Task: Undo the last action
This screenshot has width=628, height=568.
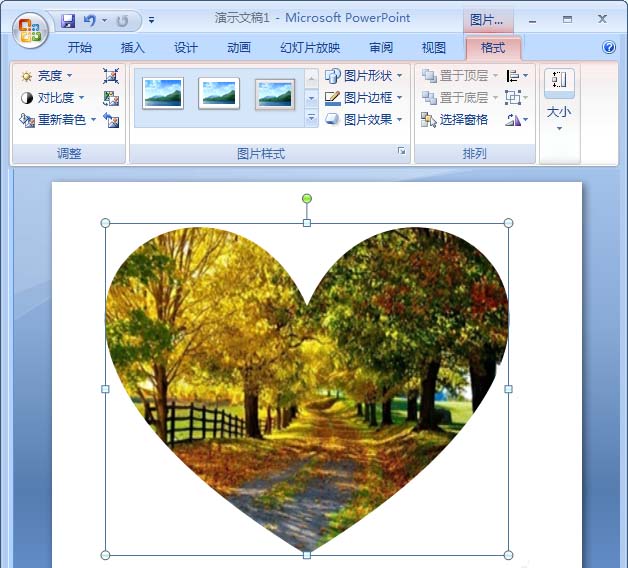Action: click(x=89, y=20)
